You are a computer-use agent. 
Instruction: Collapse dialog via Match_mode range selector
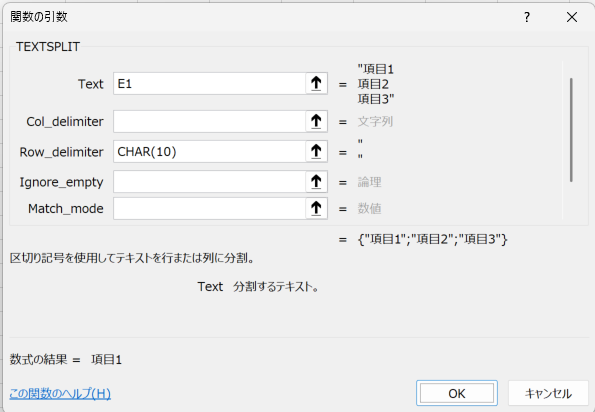316,208
